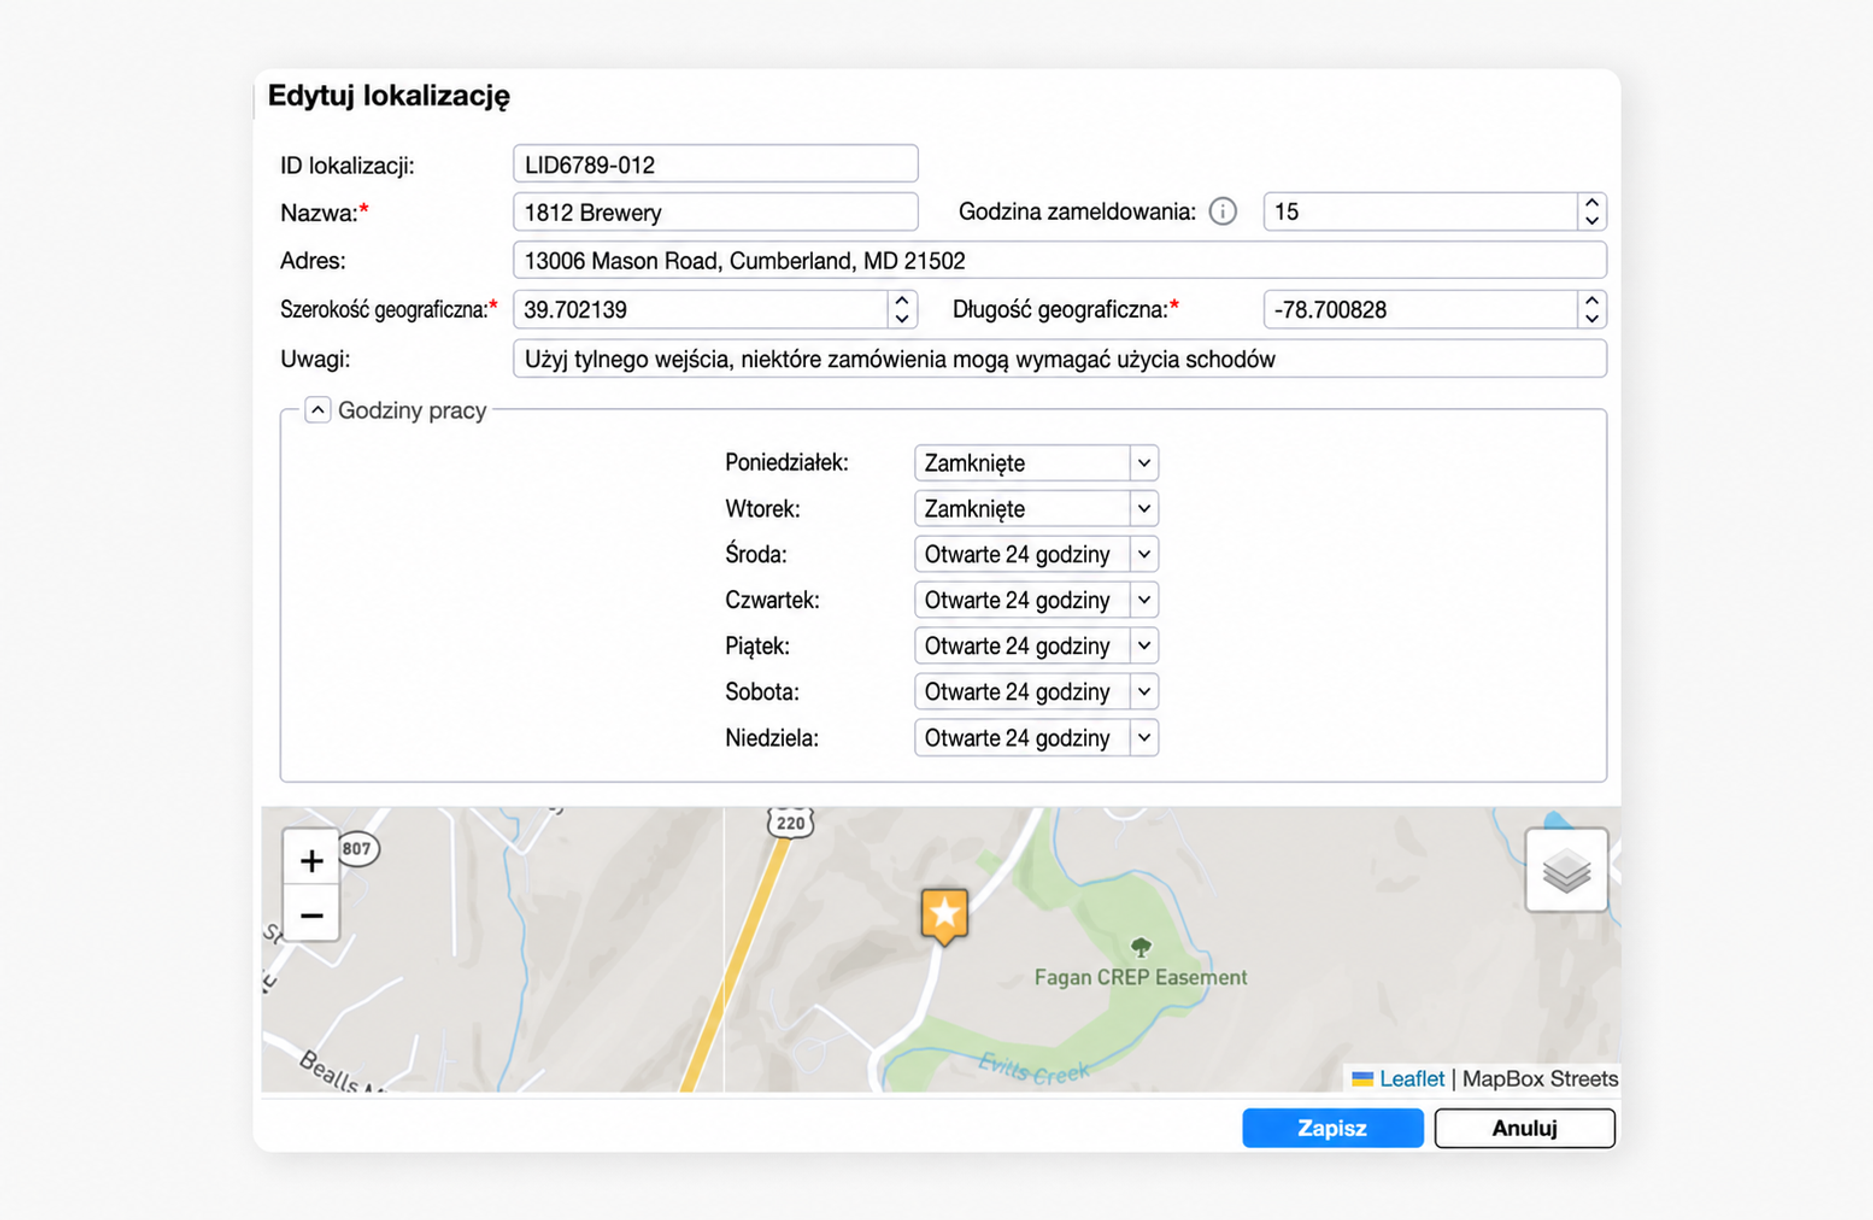Click the check-in time info icon
1873x1220 pixels.
1222,211
